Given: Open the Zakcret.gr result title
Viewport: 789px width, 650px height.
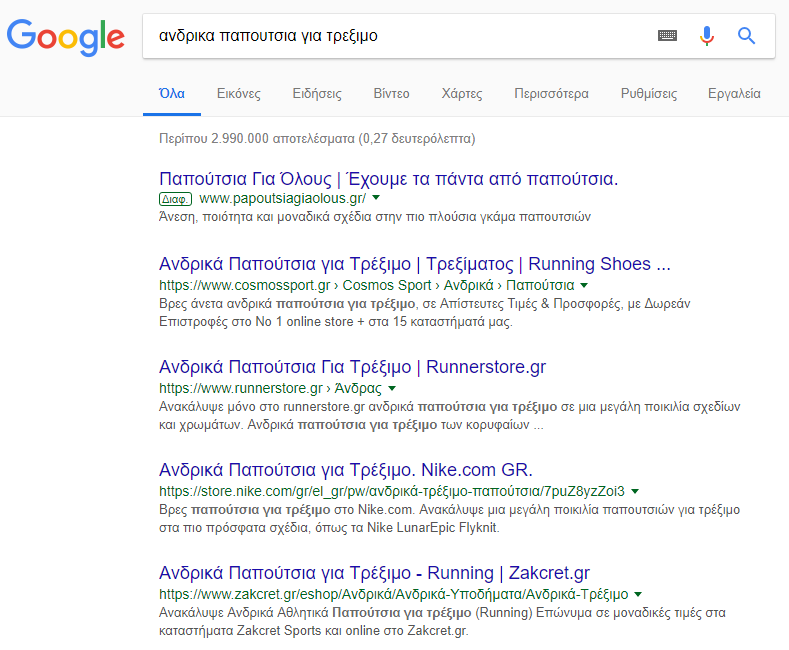Looking at the screenshot, I should pos(374,573).
